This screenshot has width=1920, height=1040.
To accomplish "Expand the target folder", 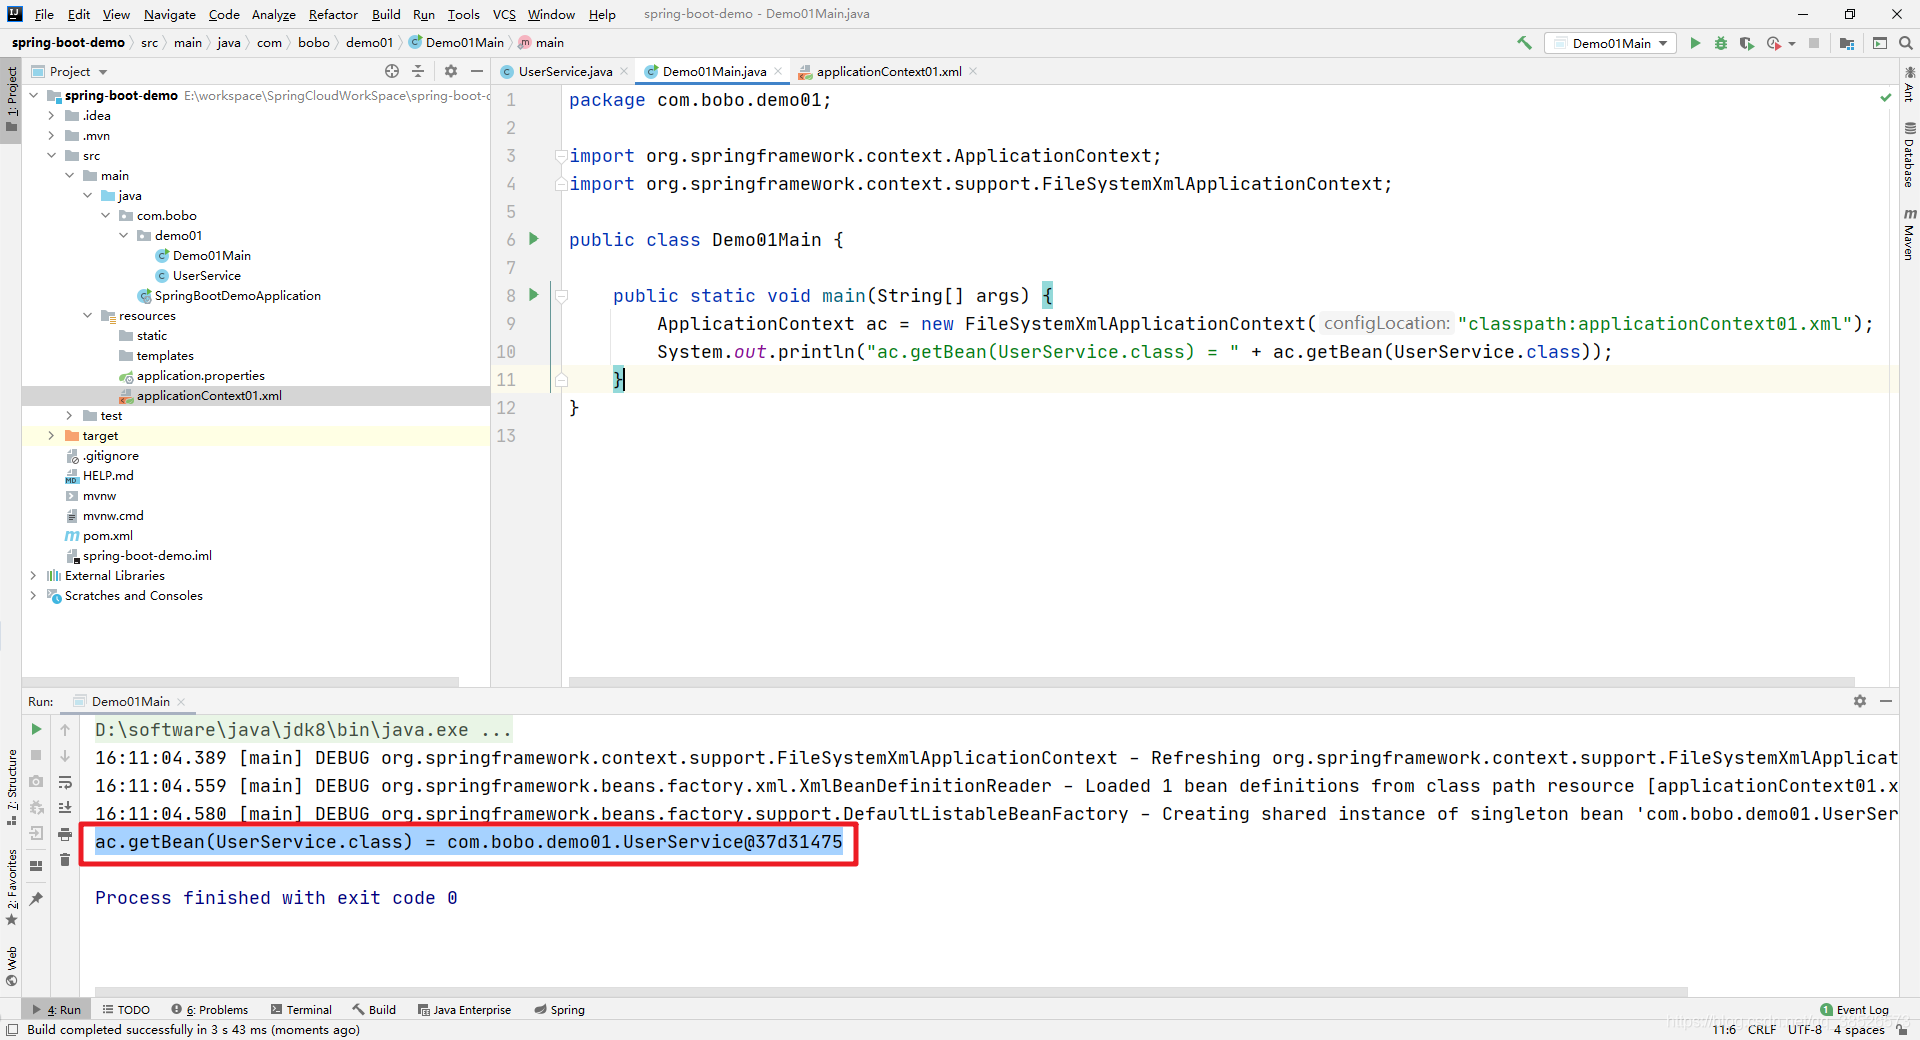I will (51, 436).
